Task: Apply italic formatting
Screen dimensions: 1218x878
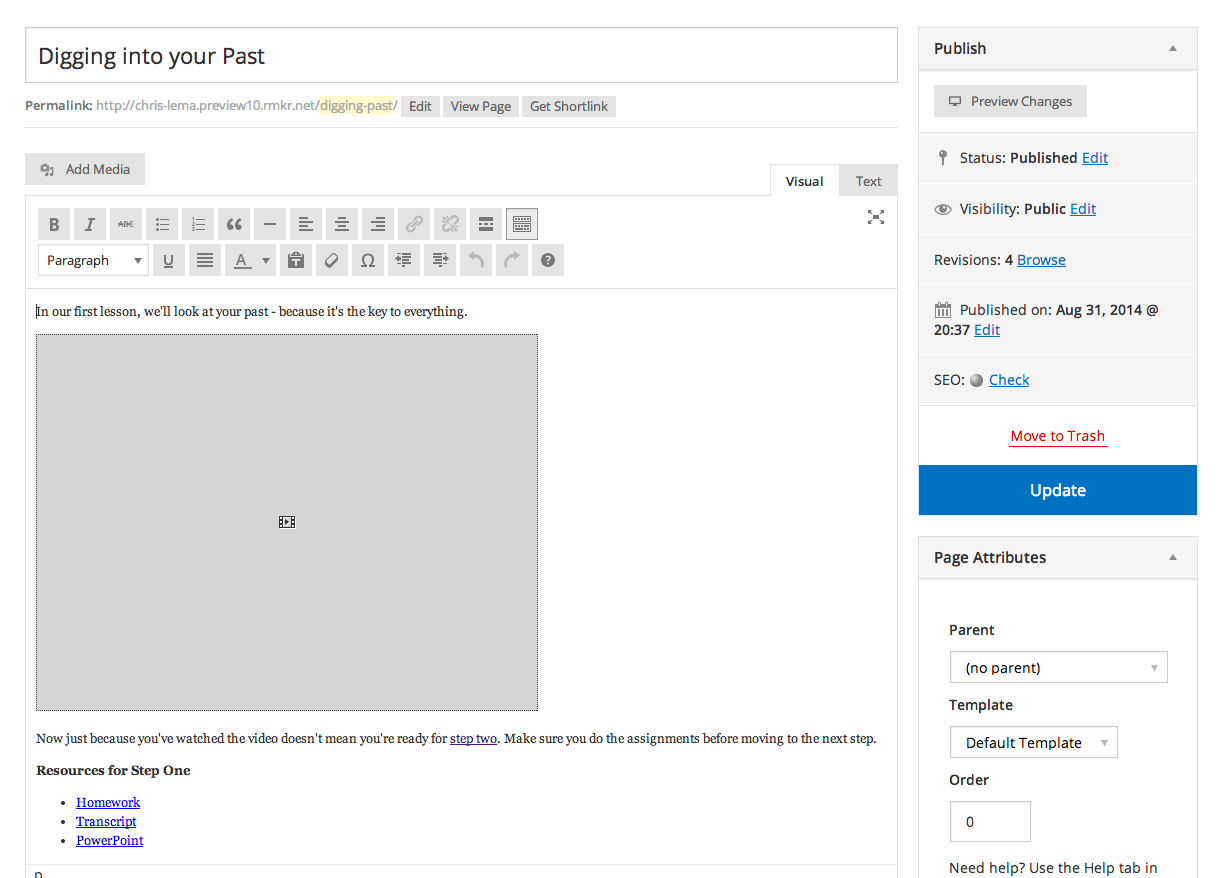Action: (90, 225)
